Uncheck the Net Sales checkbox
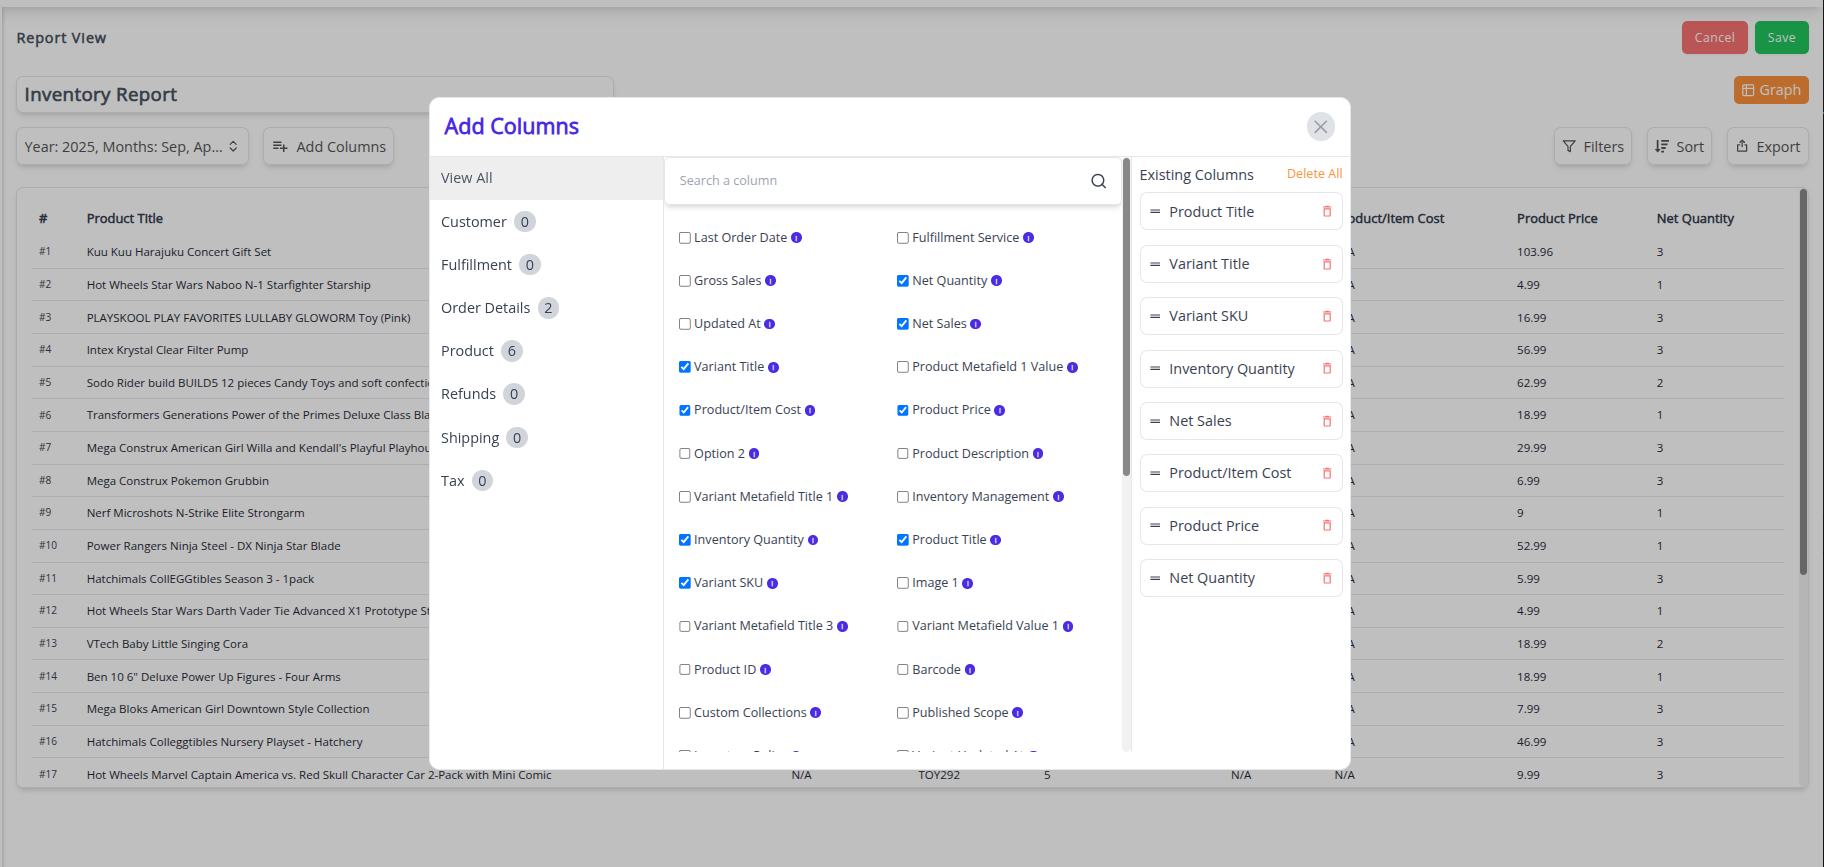The width and height of the screenshot is (1824, 867). click(x=903, y=324)
